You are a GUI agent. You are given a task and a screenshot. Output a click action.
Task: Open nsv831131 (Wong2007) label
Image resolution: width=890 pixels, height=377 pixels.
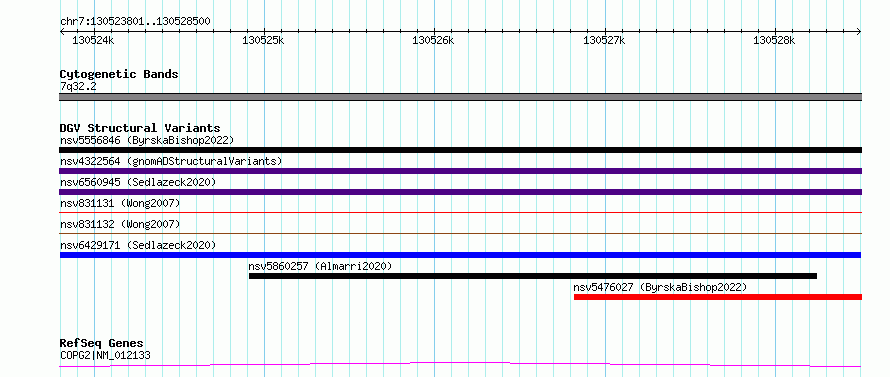(120, 203)
